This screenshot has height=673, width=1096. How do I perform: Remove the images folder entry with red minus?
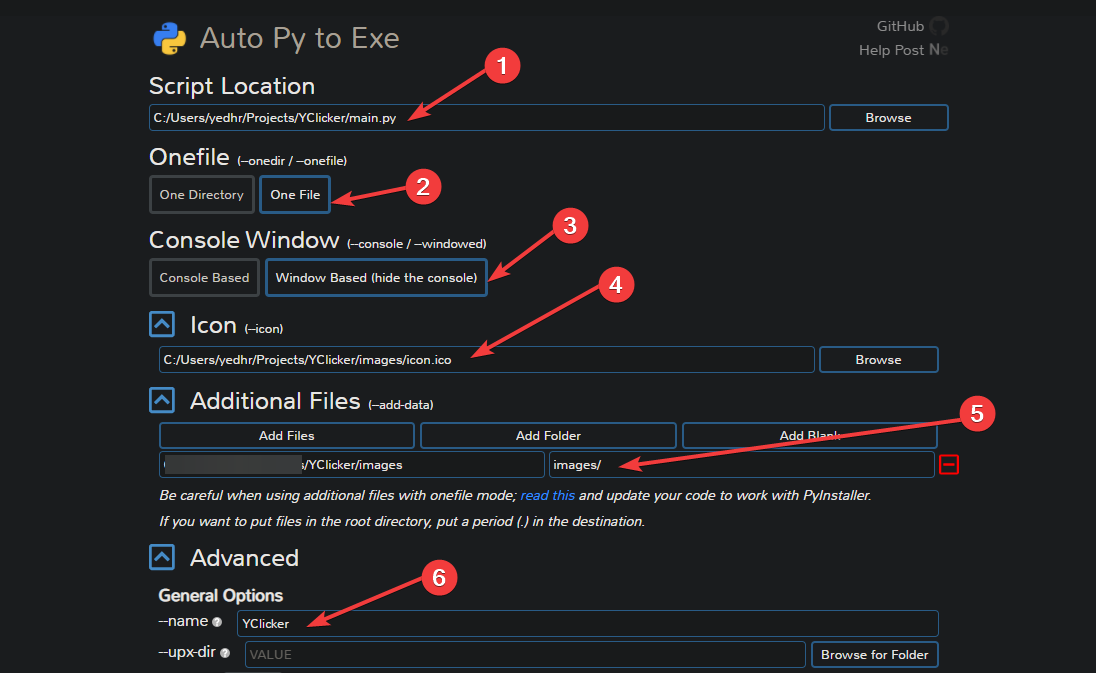[x=948, y=464]
